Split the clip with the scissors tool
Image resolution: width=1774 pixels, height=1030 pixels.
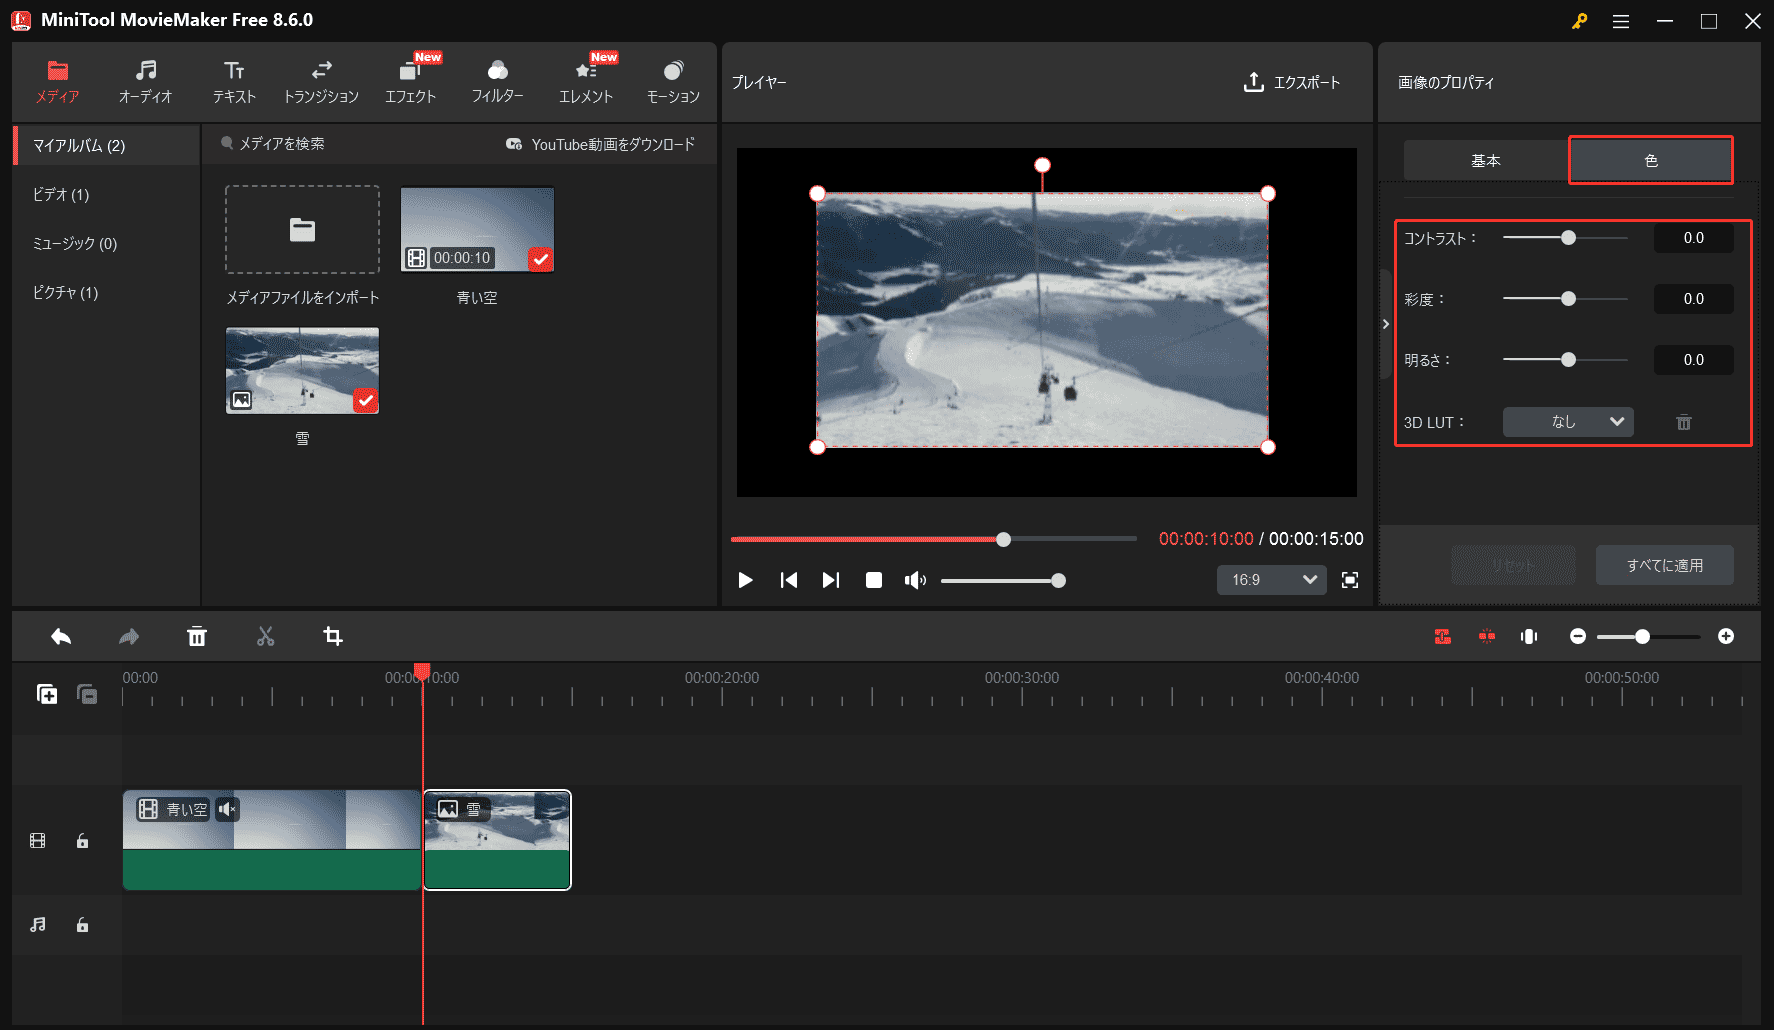tap(265, 636)
